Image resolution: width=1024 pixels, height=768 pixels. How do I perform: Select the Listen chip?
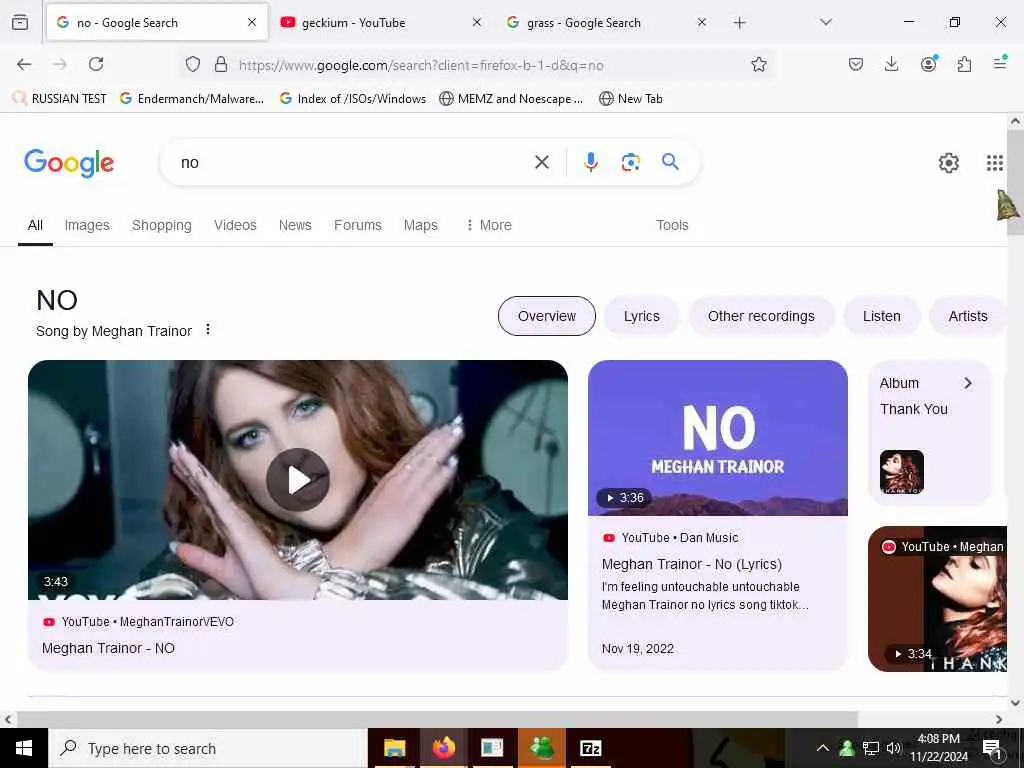(882, 316)
